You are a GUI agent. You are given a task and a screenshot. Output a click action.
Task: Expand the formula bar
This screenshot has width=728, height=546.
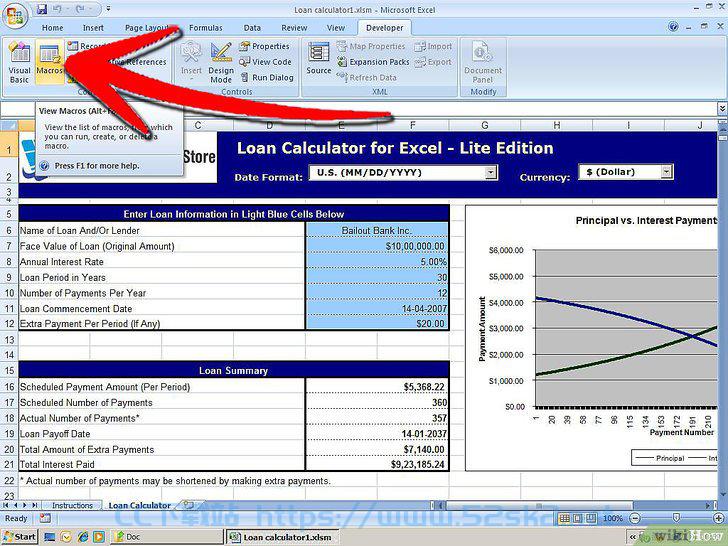(722, 109)
